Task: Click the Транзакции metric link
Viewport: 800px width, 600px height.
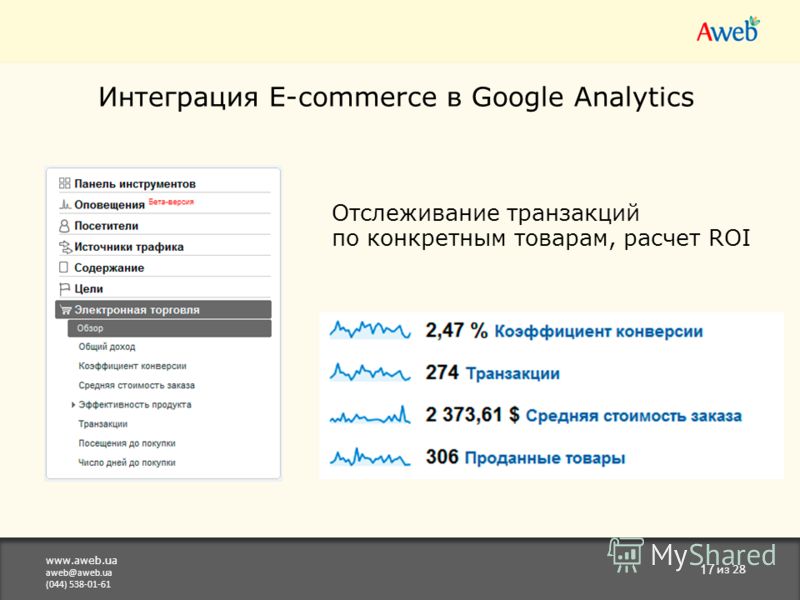Action: pos(513,373)
